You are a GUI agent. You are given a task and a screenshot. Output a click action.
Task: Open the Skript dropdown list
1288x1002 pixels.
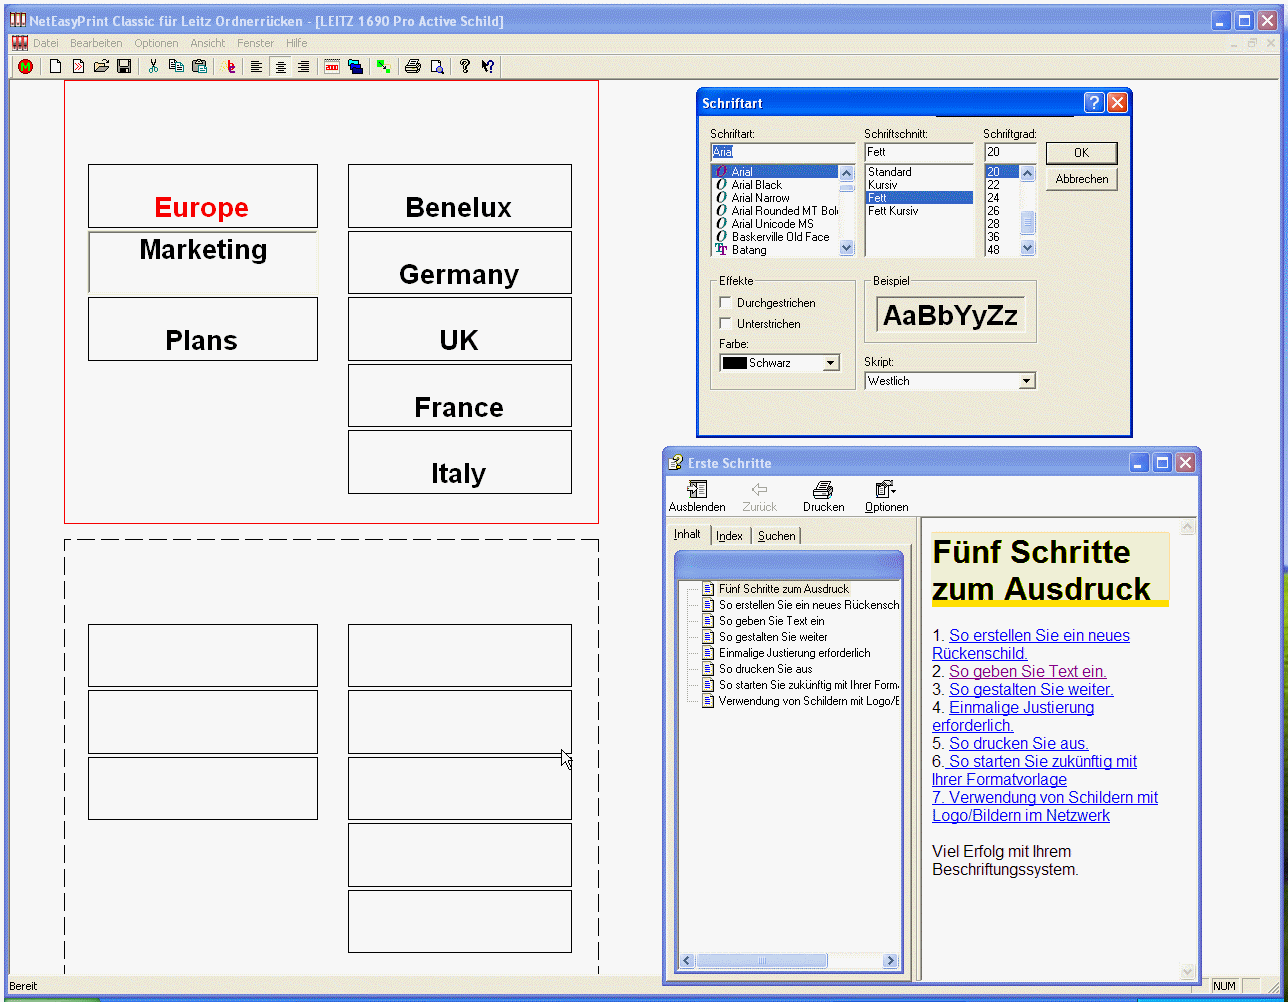click(1025, 381)
